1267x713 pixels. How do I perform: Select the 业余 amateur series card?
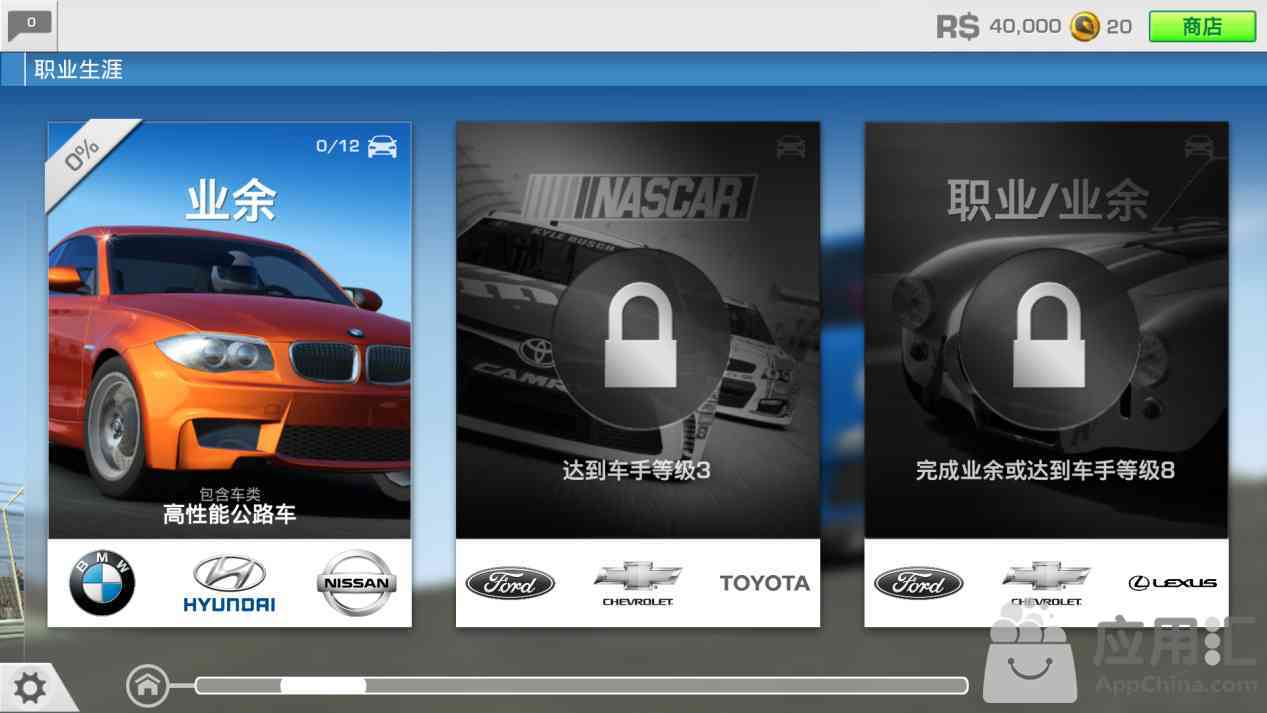229,374
